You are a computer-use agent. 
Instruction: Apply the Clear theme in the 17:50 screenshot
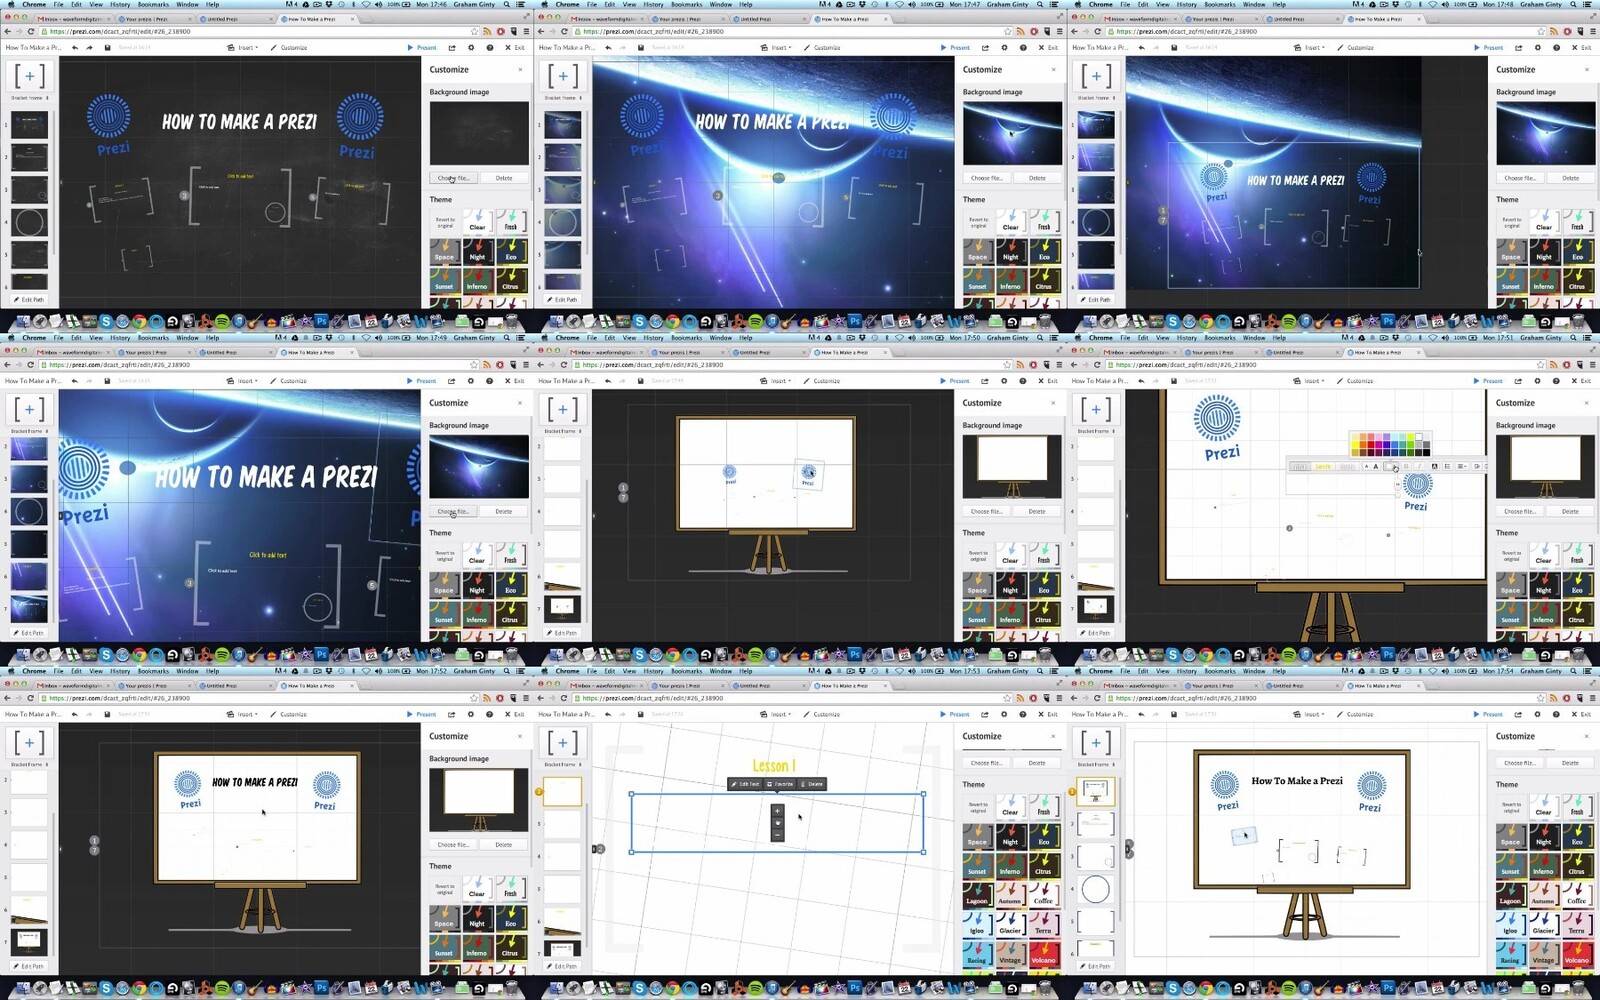(x=1011, y=555)
